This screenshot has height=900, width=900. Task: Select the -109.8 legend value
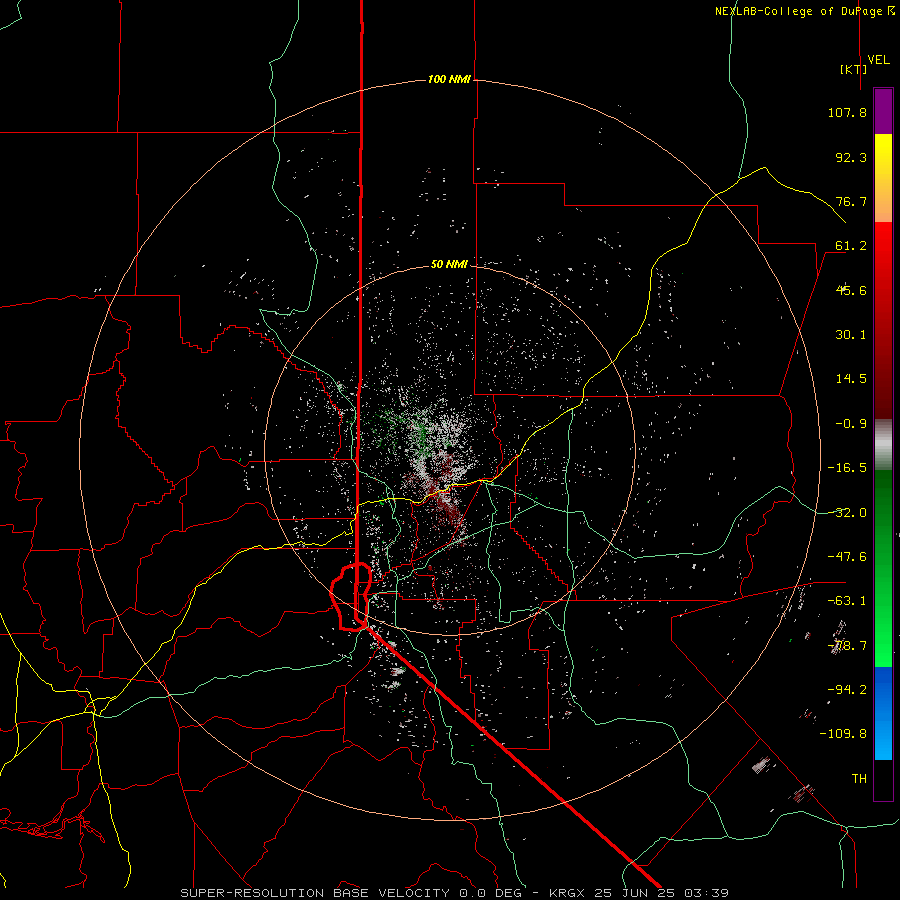843,734
